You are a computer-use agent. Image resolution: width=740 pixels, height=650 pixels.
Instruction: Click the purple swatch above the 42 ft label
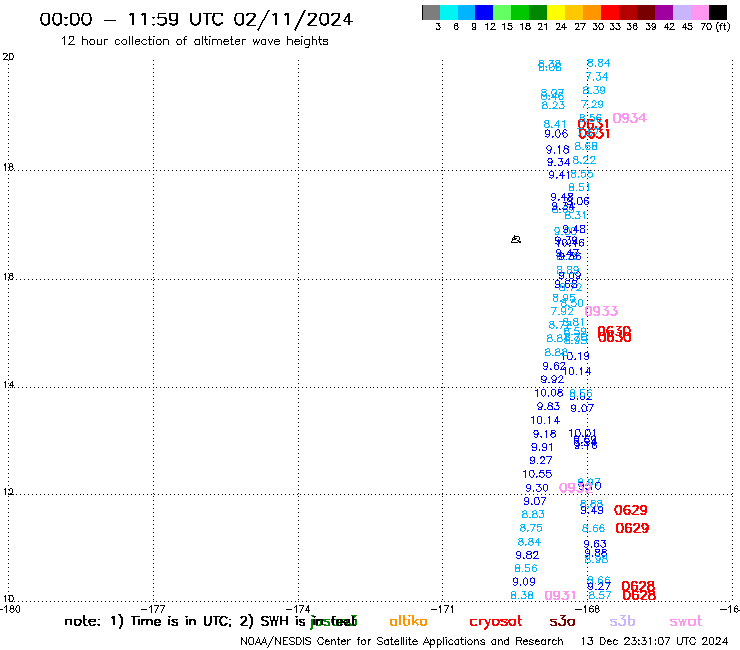(664, 12)
